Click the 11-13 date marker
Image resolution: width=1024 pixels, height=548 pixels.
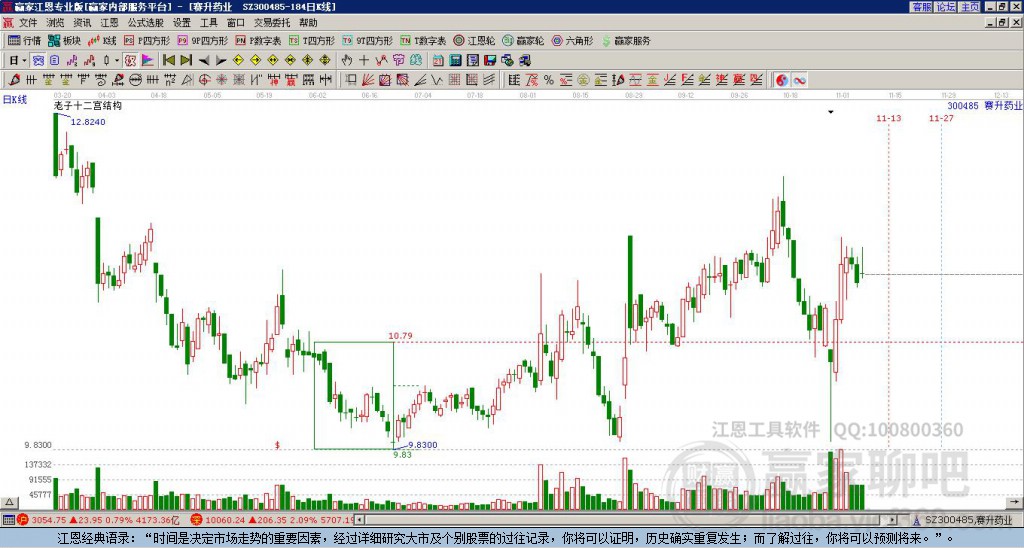pyautogui.click(x=889, y=118)
